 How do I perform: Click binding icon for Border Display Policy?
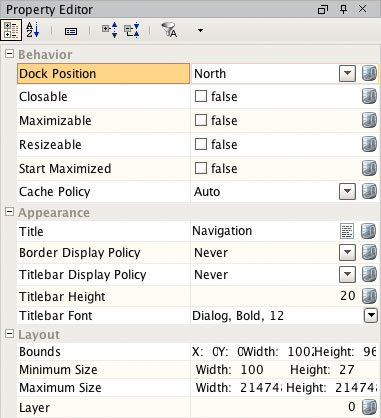369,253
